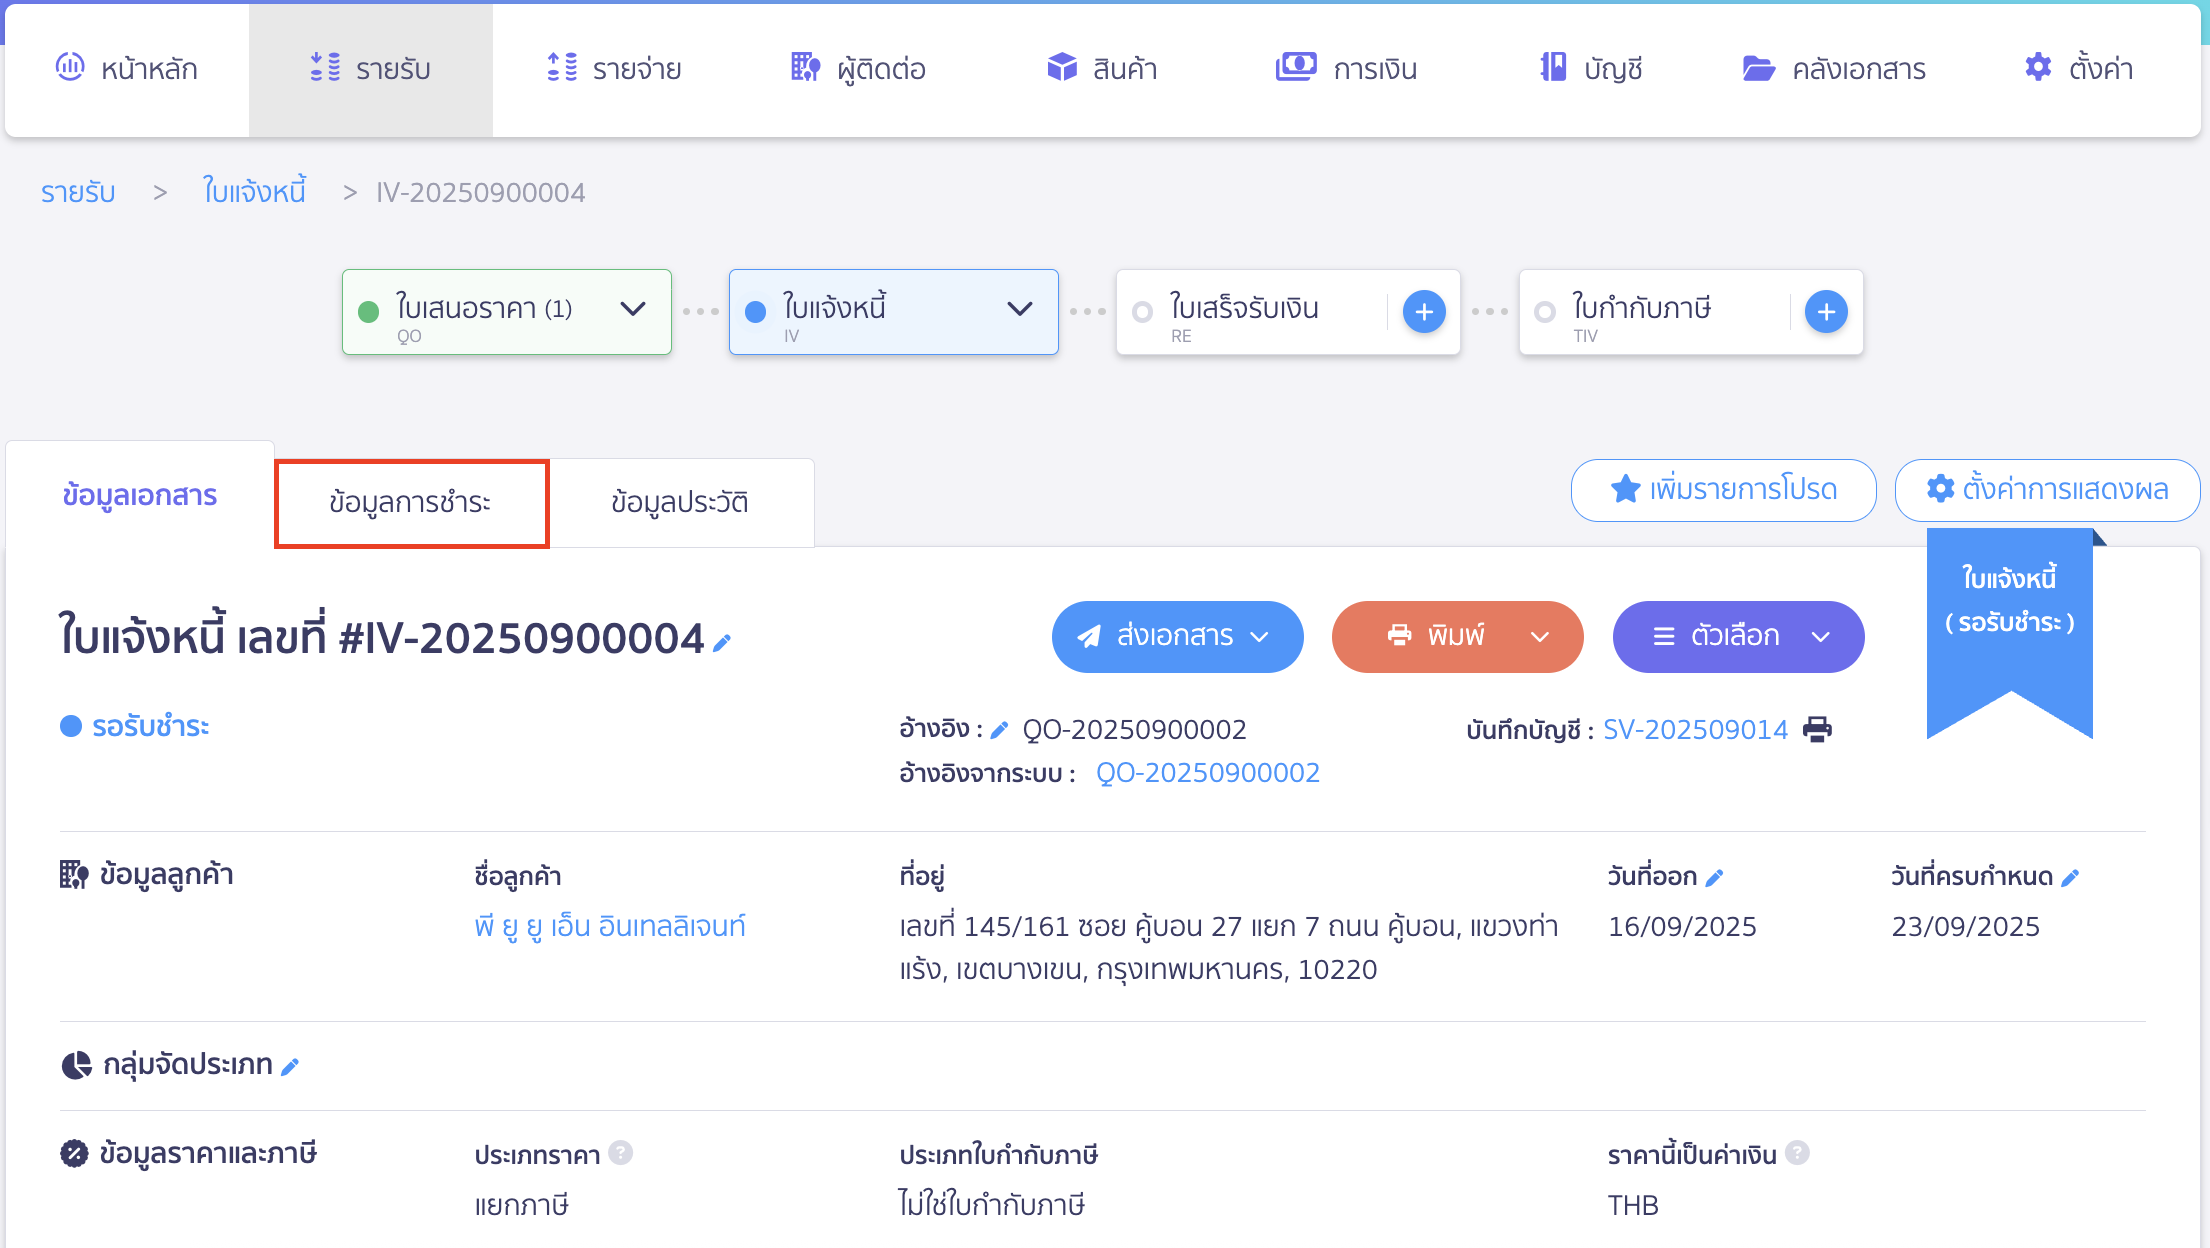
Task: Open customer พี ยู ยู เอ็น อินเทลลิเจนท์ link
Action: [x=610, y=927]
